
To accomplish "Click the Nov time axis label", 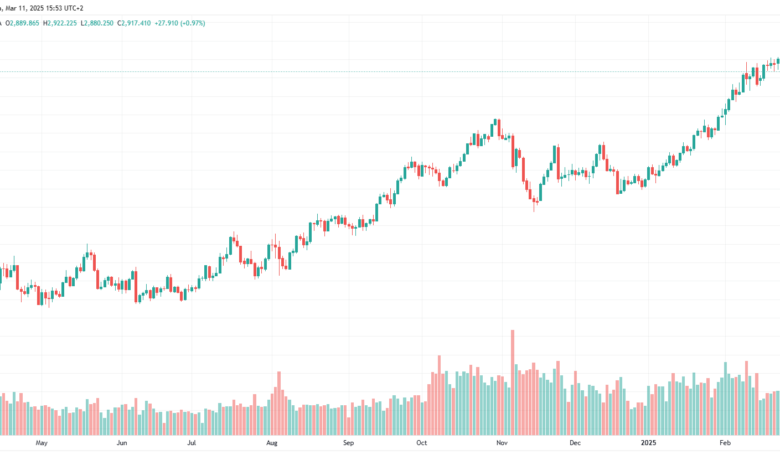I will (501, 443).
